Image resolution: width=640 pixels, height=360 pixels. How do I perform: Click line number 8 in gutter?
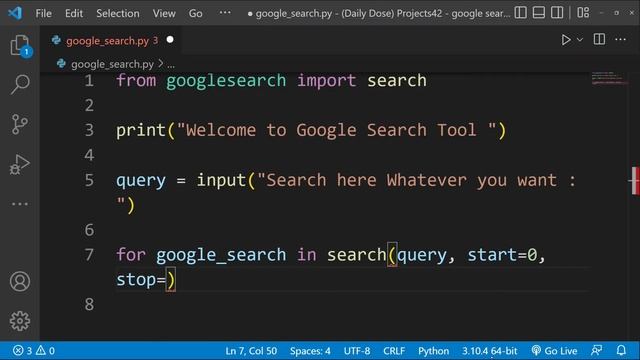pos(89,304)
